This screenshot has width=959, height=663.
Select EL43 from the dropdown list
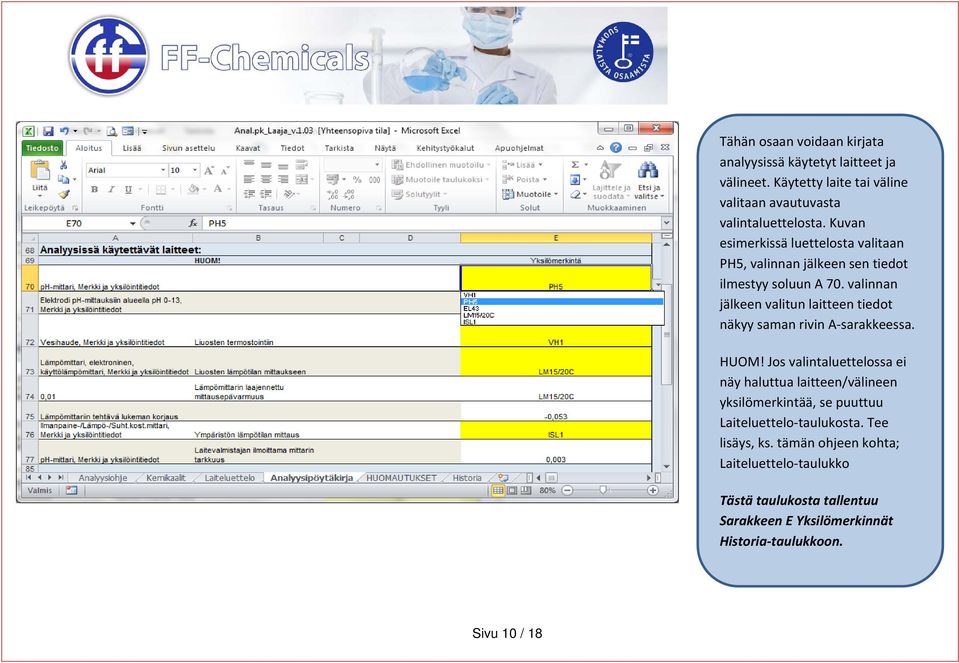click(x=562, y=308)
